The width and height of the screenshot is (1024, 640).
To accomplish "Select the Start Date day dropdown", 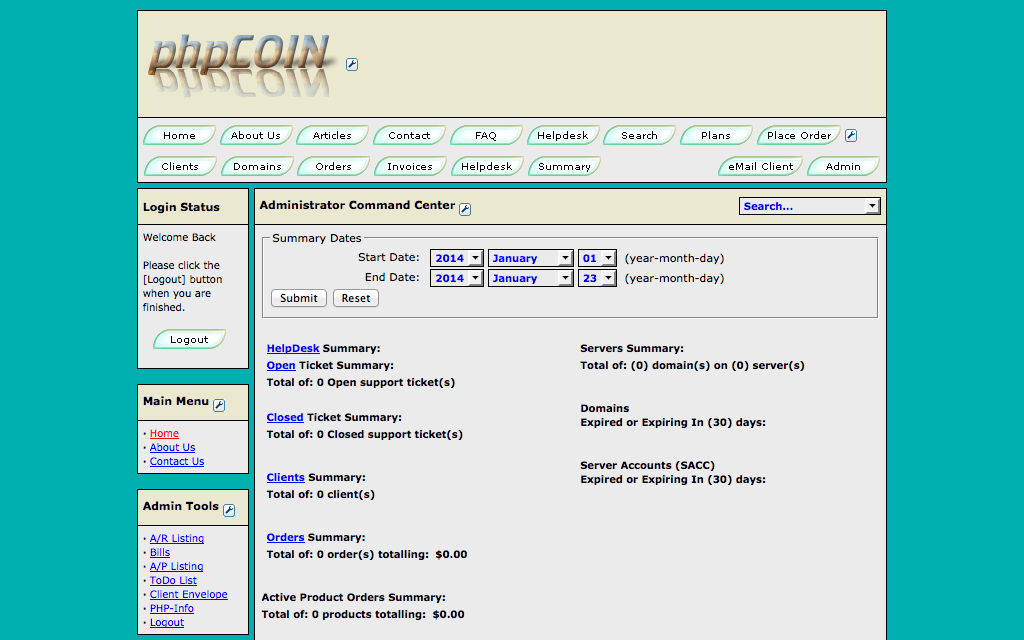I will click(x=597, y=258).
